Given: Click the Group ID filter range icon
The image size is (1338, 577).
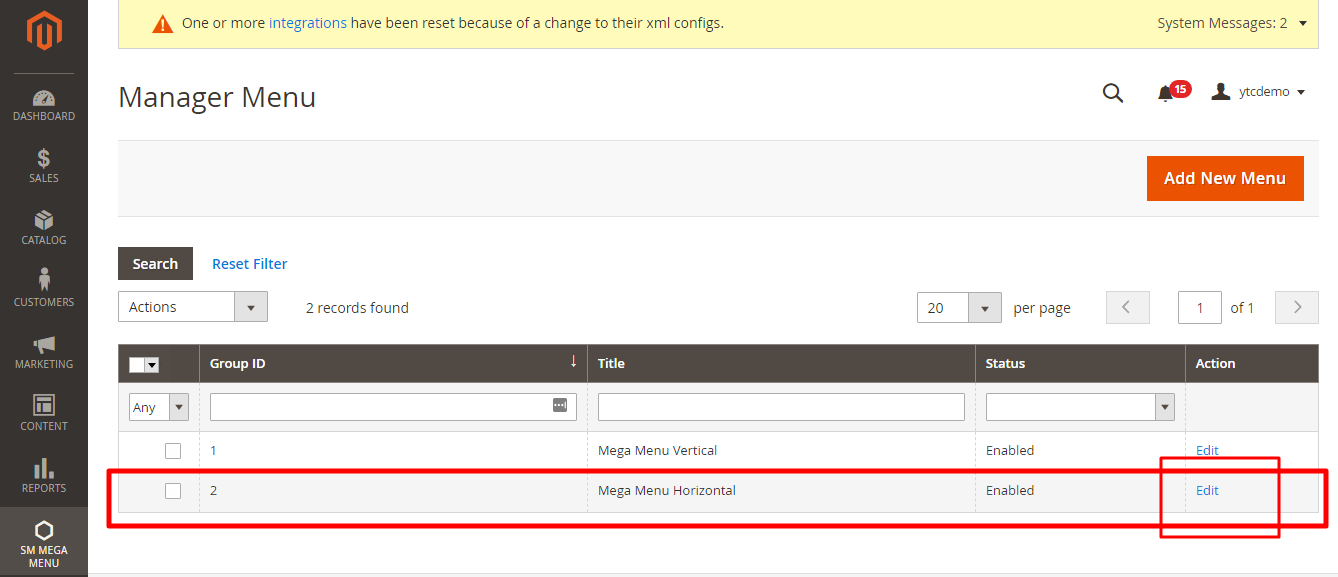Looking at the screenshot, I should (x=560, y=406).
